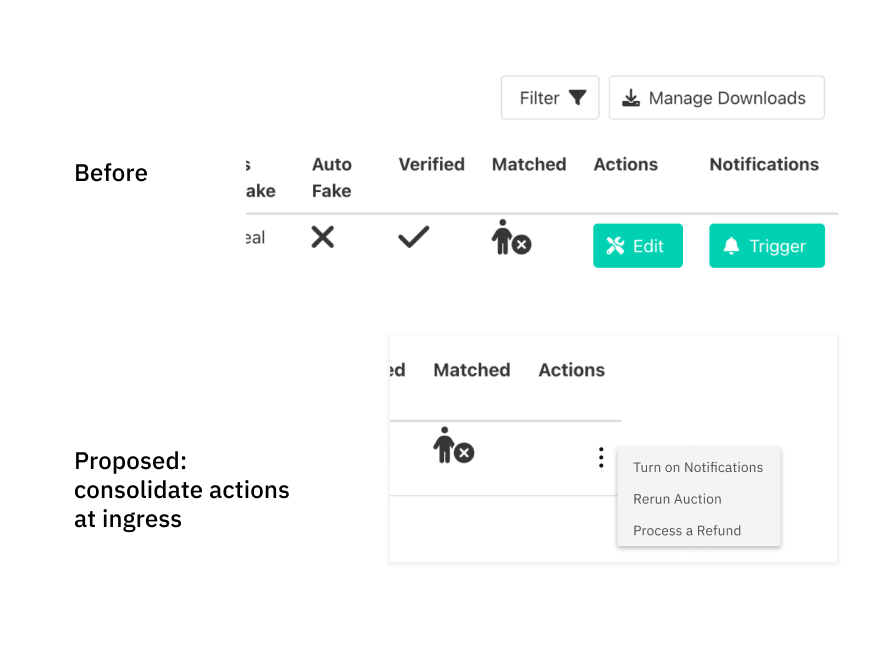Click the unmatched person icon in Before table

(x=510, y=239)
